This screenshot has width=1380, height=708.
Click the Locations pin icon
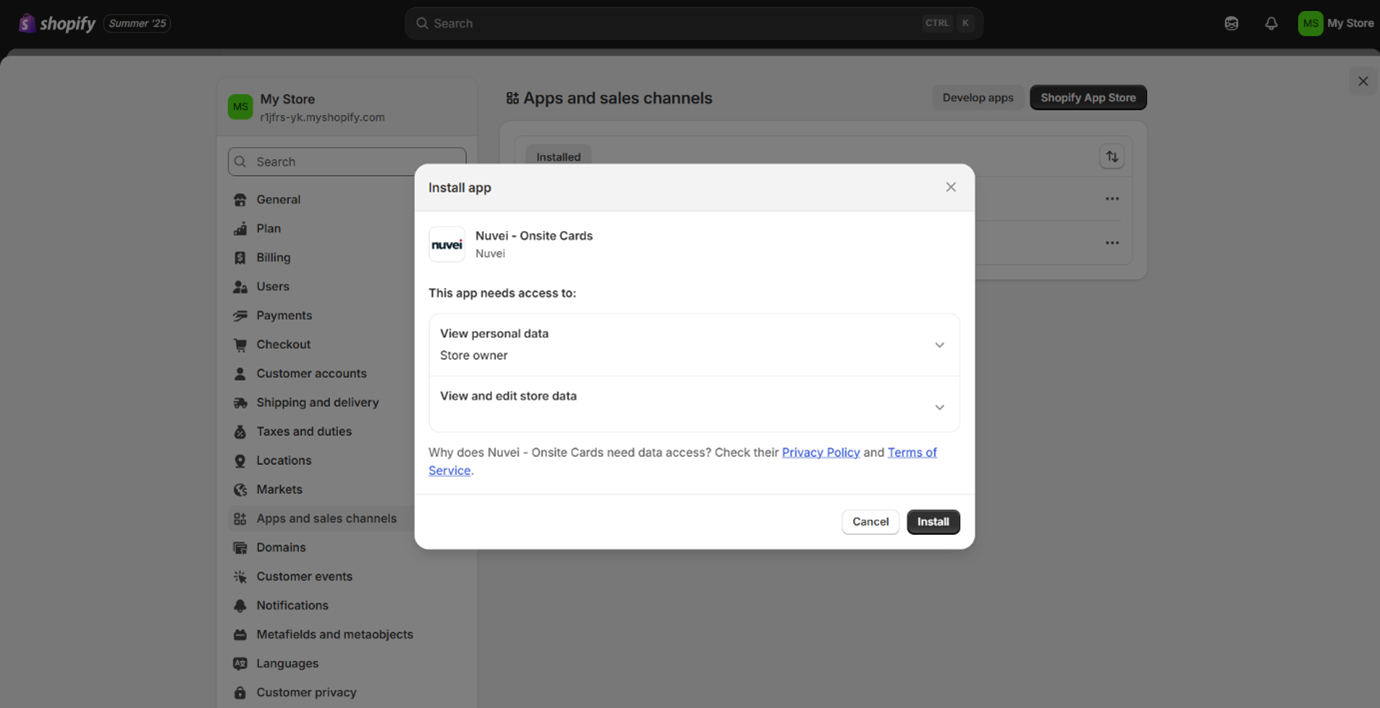point(240,461)
